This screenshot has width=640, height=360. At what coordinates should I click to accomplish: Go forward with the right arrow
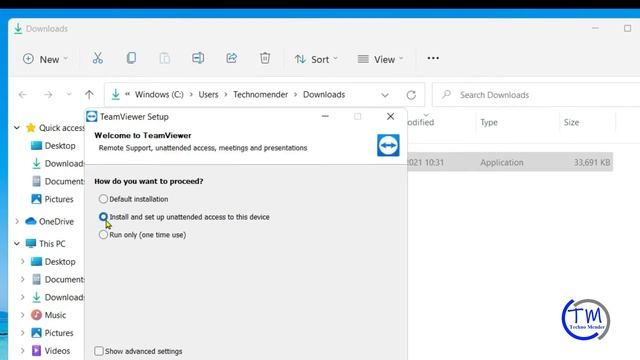(x=48, y=95)
